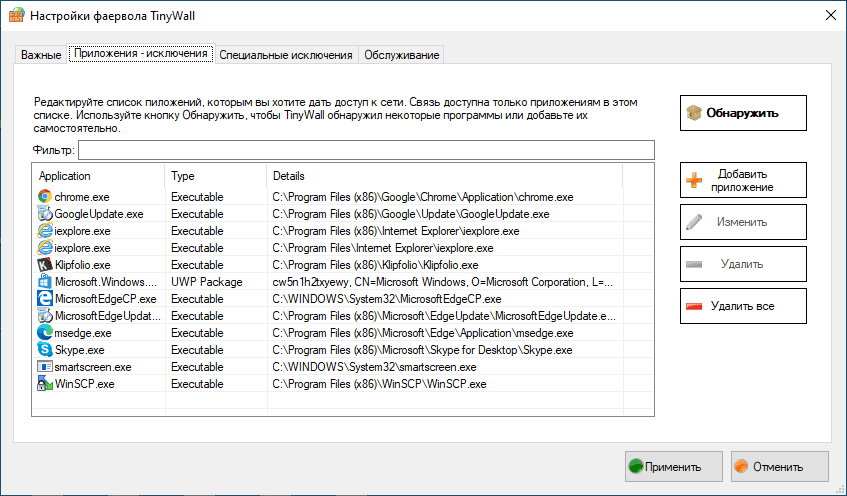This screenshot has height=496, width=847.
Task: Switch to the Важные tab
Action: coord(41,55)
